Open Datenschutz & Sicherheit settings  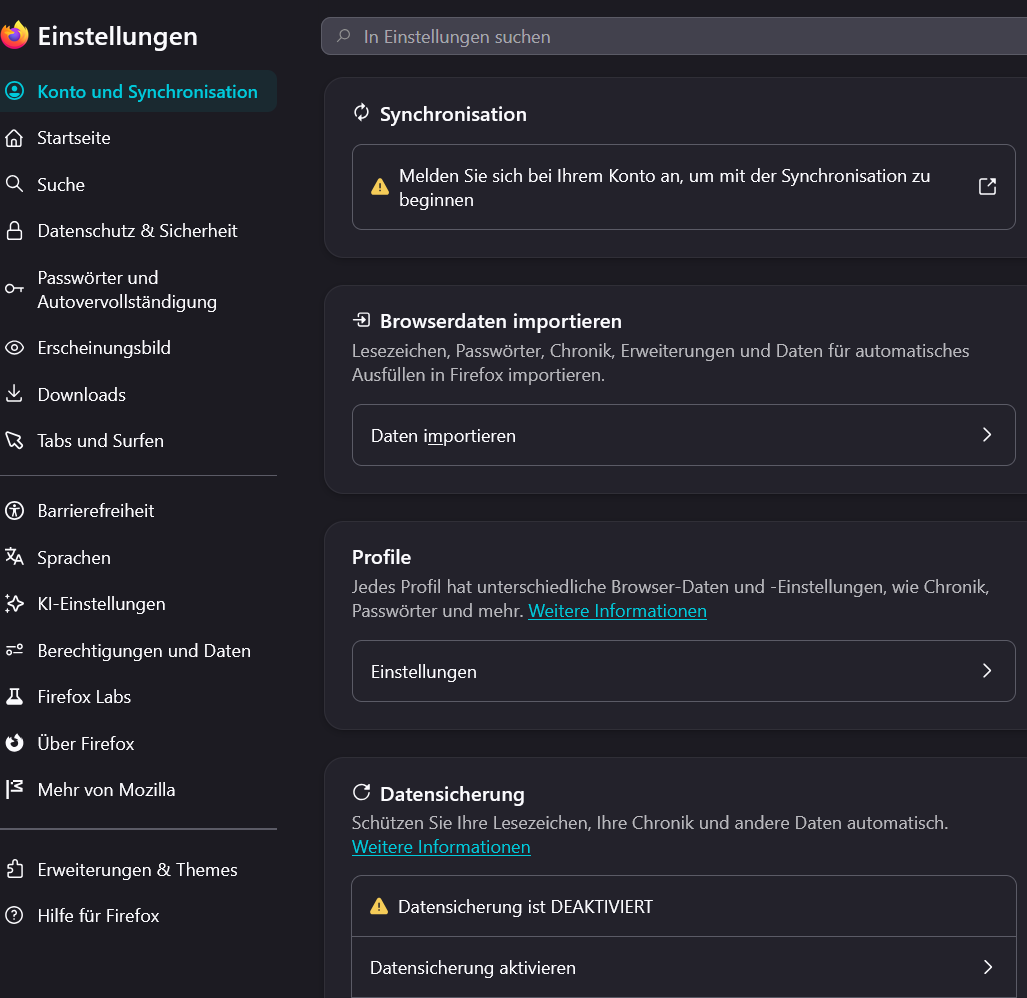coord(138,231)
